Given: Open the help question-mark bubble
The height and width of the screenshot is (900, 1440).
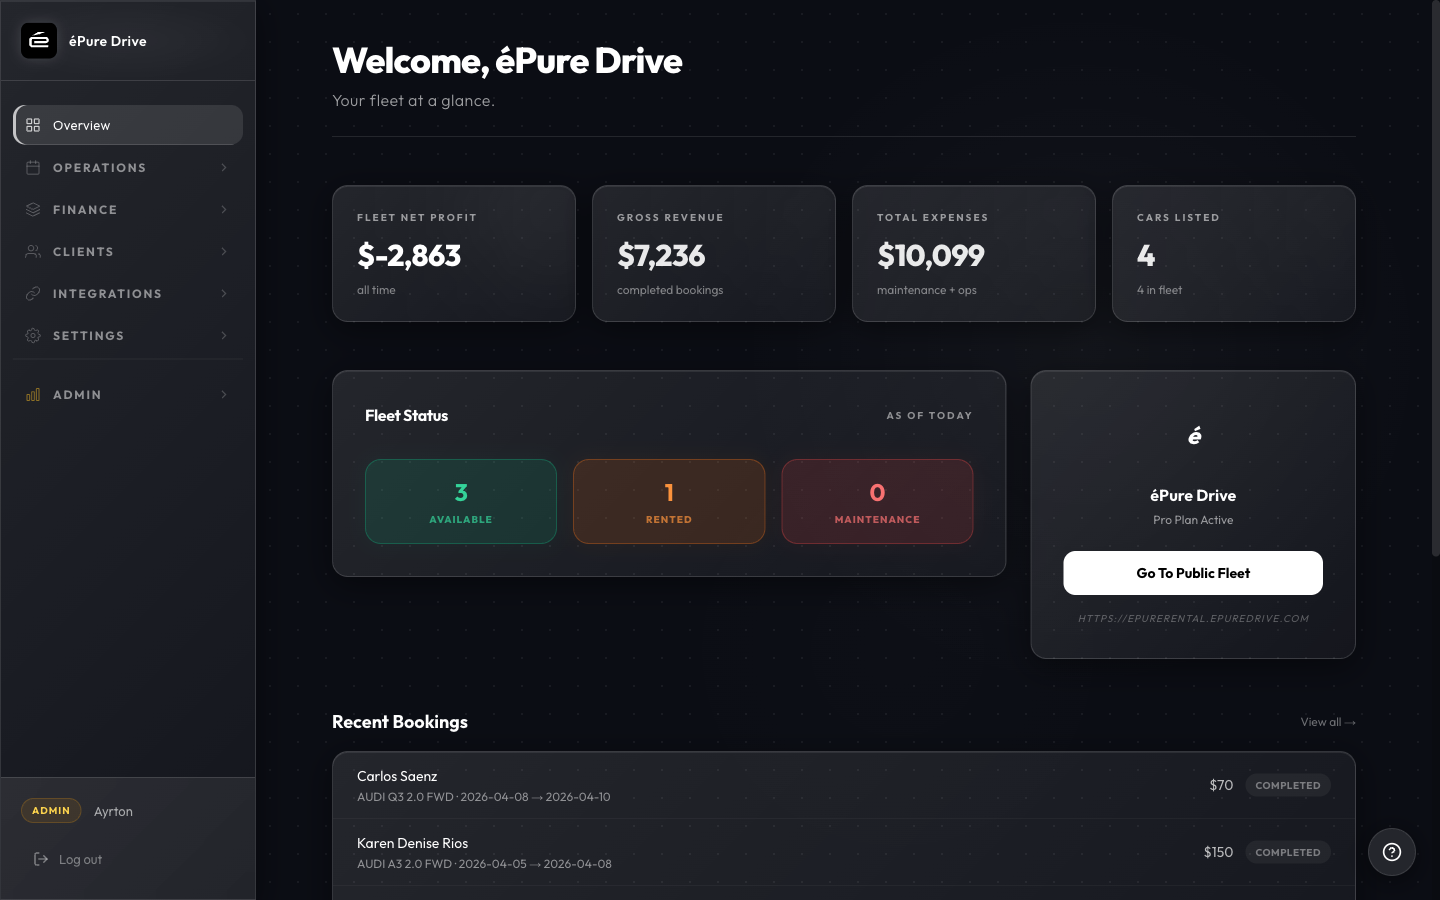Looking at the screenshot, I should click(1391, 852).
